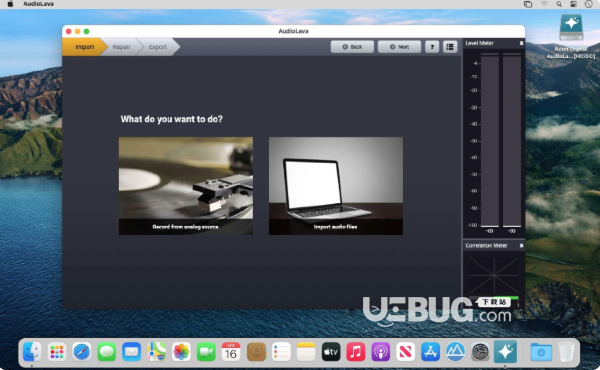Open Apple TV from the Dock
The image size is (600, 370).
331,352
